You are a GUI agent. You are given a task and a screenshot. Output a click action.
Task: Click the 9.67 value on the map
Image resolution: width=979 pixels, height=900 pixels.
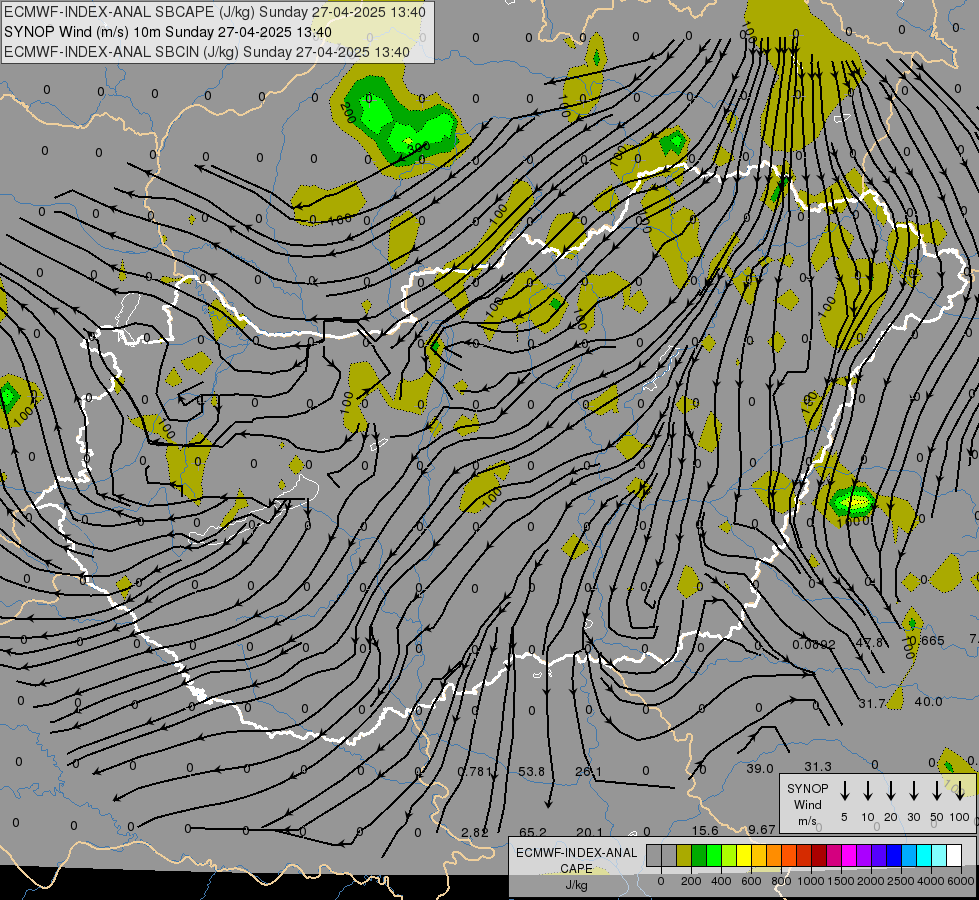click(x=762, y=829)
